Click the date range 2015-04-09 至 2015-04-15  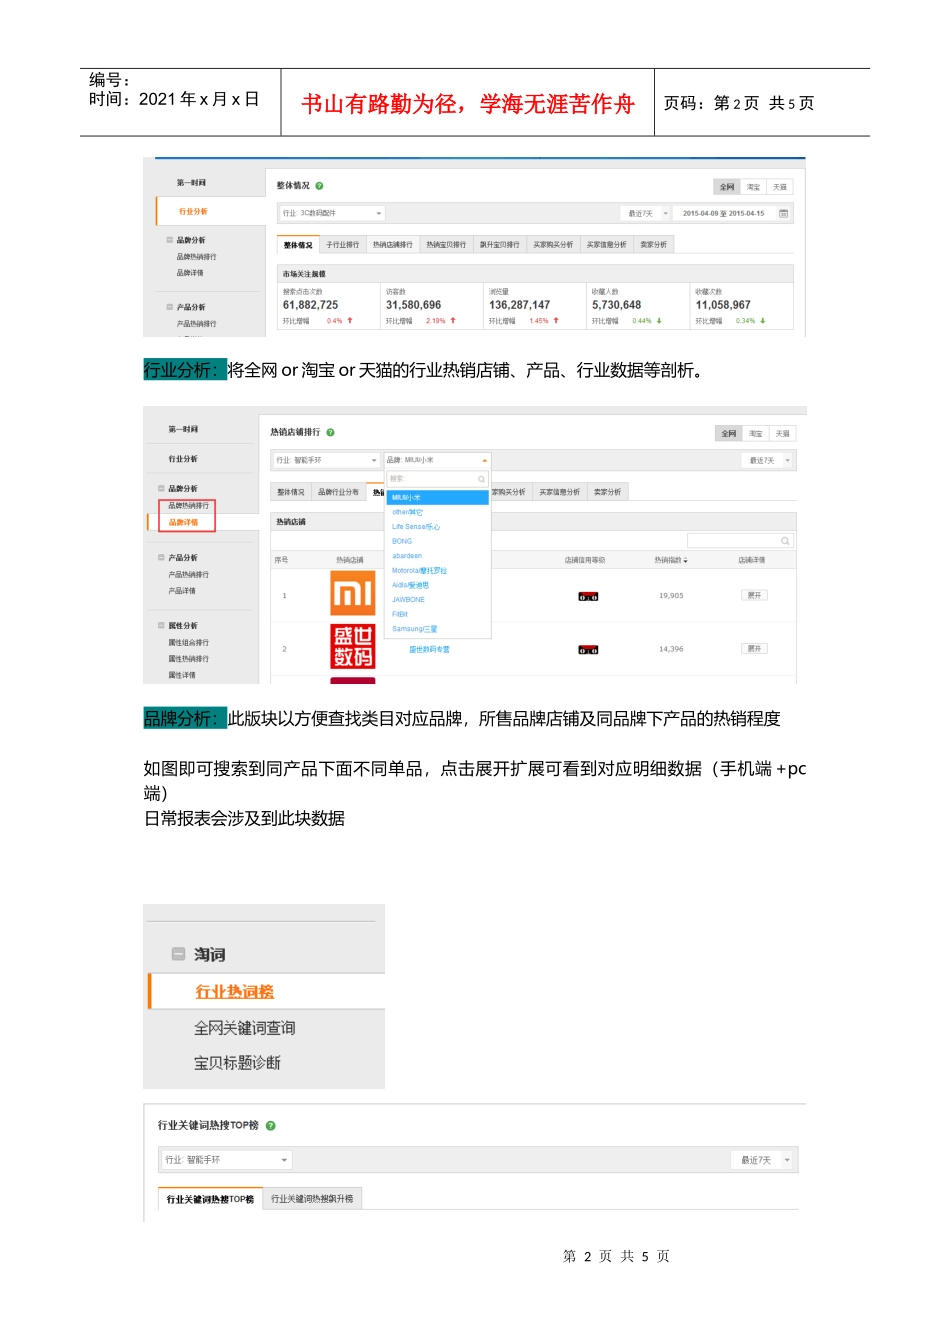(723, 213)
